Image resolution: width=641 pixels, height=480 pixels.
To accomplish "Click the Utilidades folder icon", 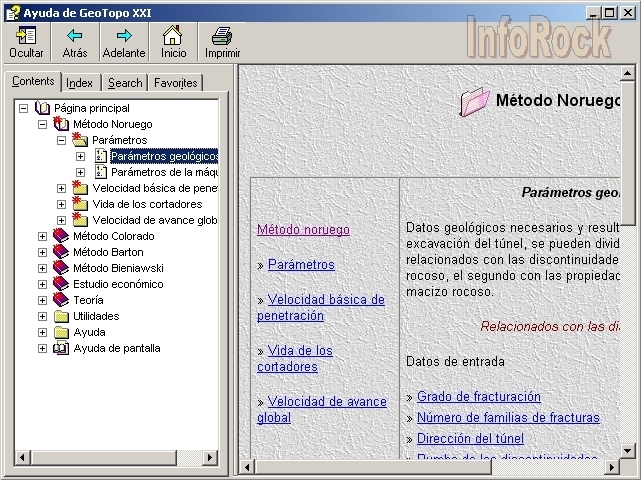I will [x=61, y=316].
